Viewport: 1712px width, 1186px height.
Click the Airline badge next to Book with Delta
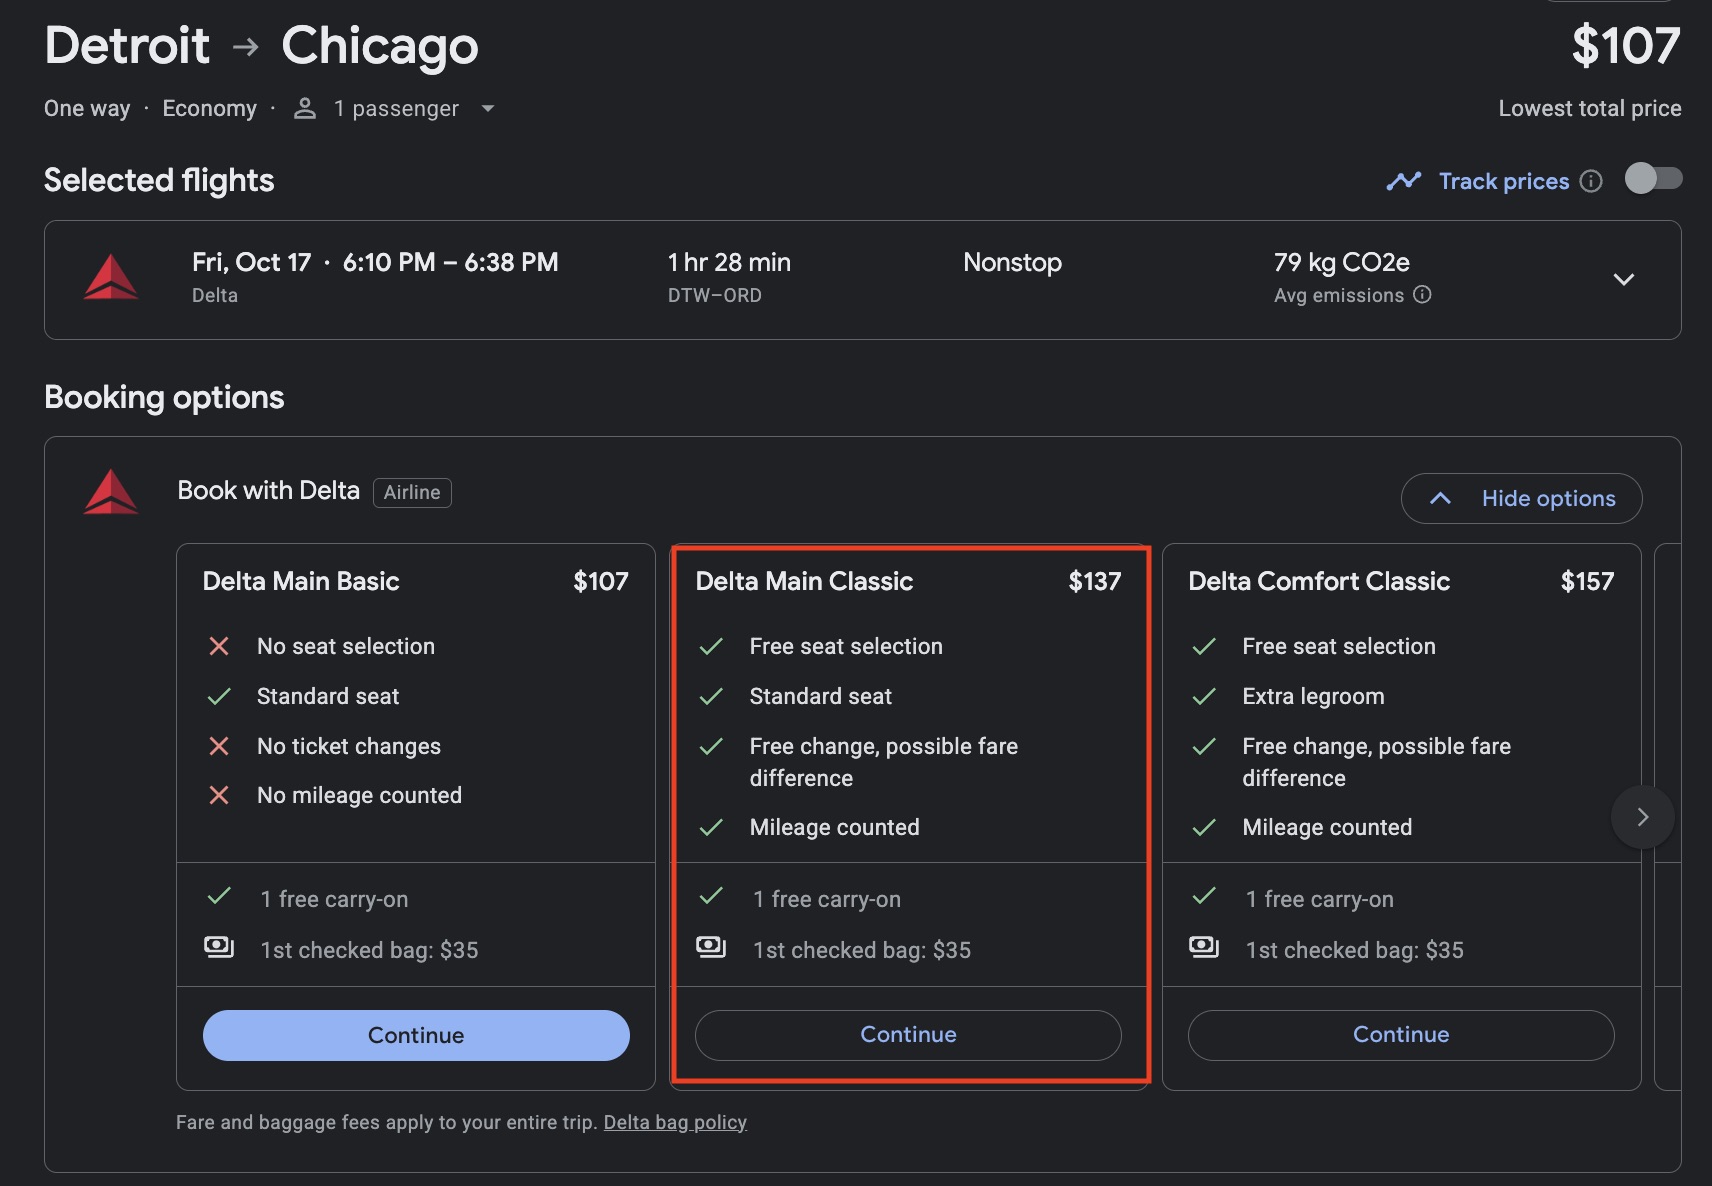pyautogui.click(x=412, y=492)
